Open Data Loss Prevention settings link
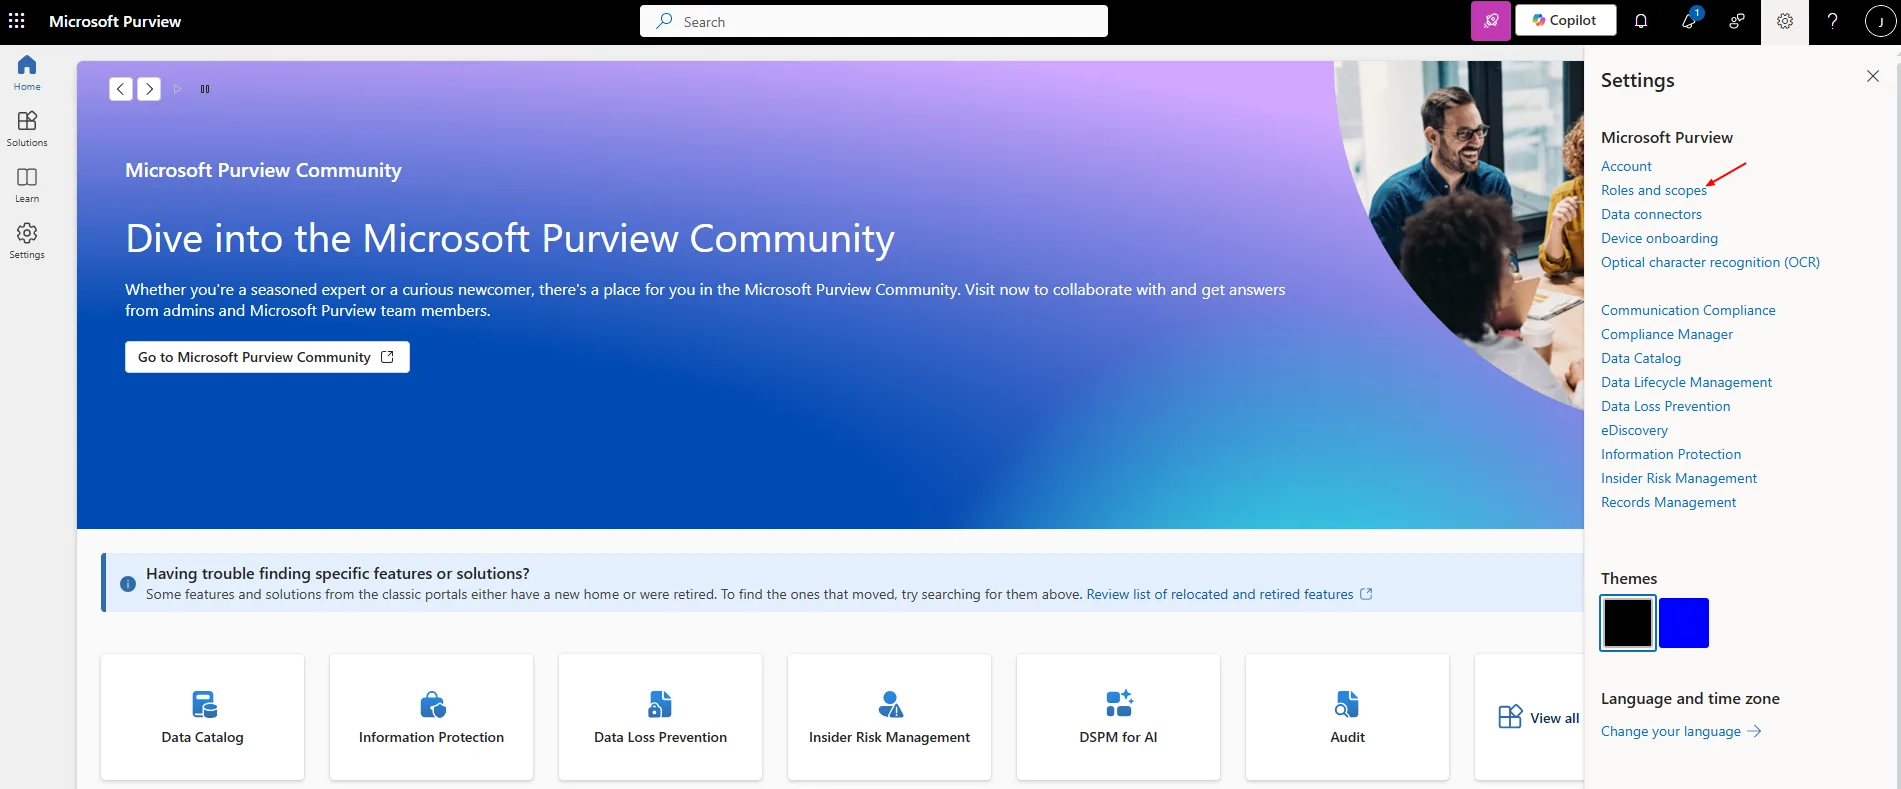The height and width of the screenshot is (789, 1901). 1665,406
